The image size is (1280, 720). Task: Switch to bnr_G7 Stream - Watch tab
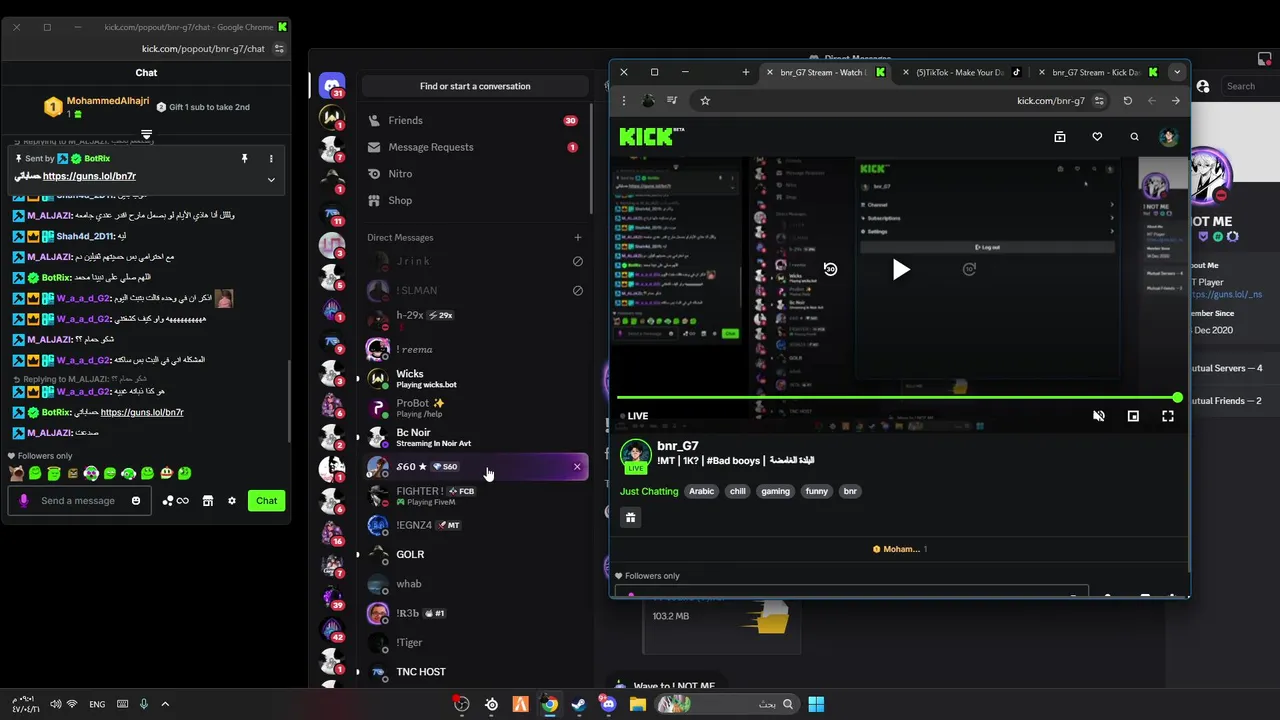827,72
